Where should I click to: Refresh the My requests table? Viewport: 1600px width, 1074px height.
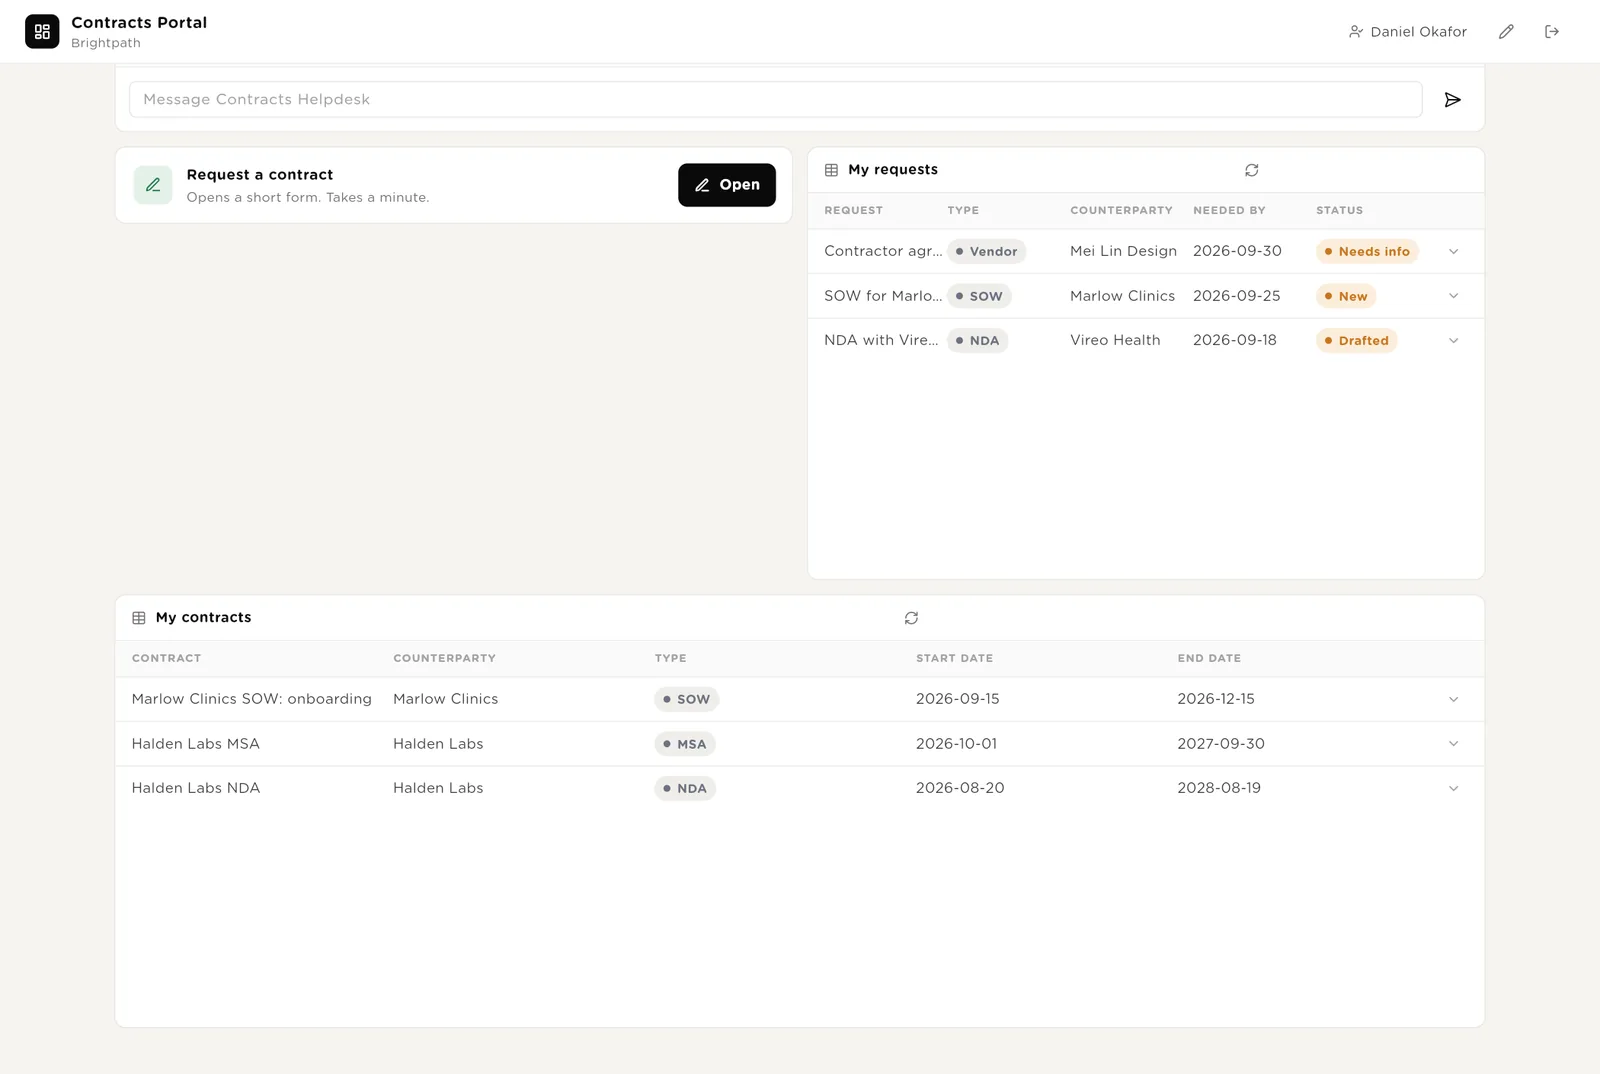point(1252,170)
